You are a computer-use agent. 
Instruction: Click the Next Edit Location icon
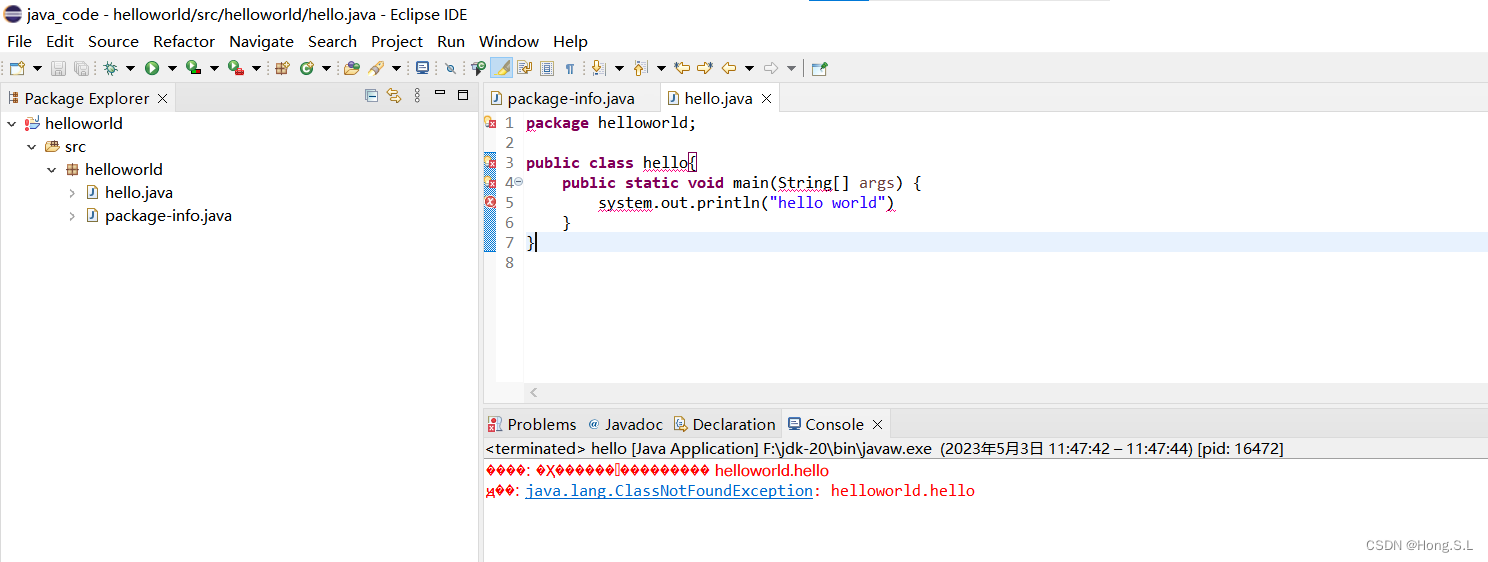[705, 68]
